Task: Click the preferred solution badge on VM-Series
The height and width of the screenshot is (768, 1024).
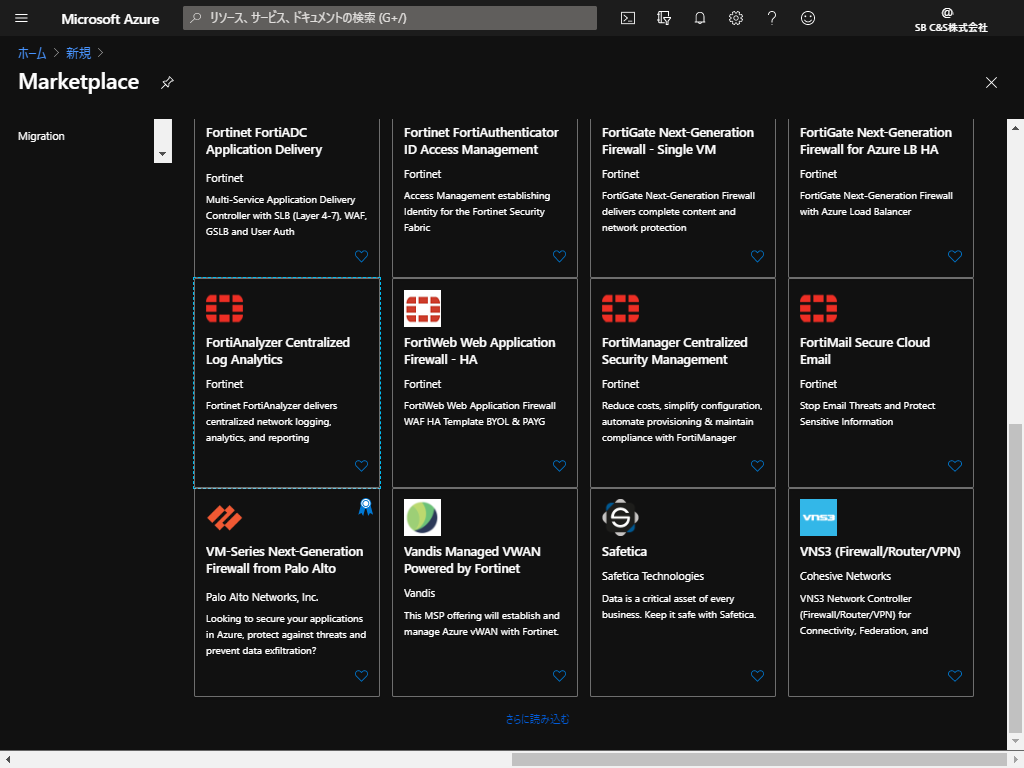Action: coord(366,507)
